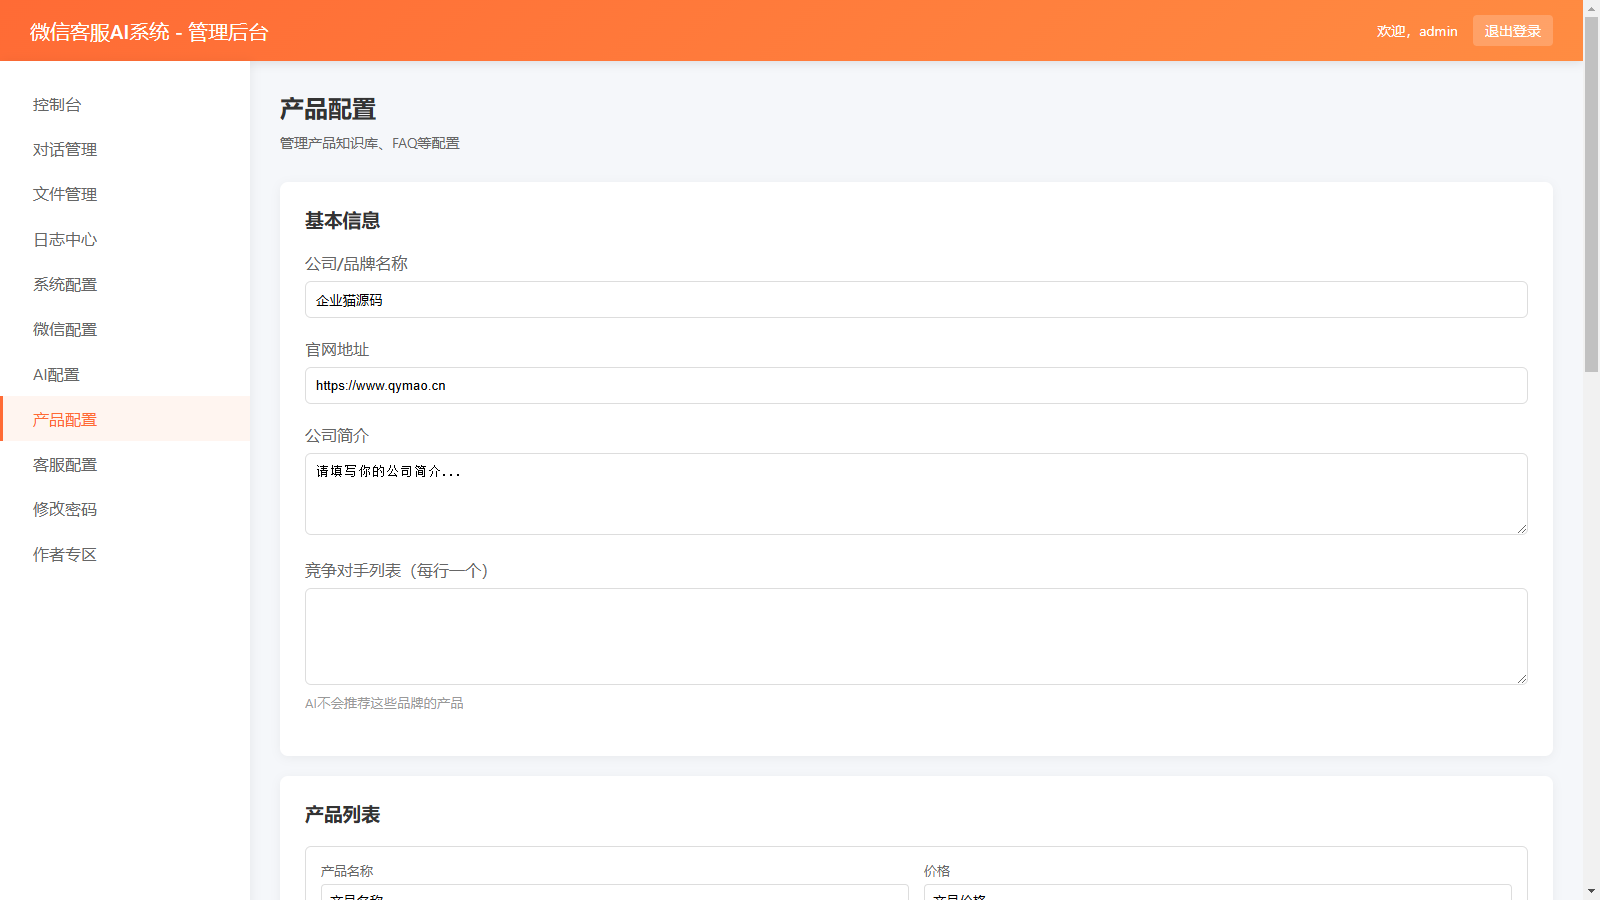Click the page scrollbar down arrow
Viewport: 1600px width, 900px height.
point(1591,890)
